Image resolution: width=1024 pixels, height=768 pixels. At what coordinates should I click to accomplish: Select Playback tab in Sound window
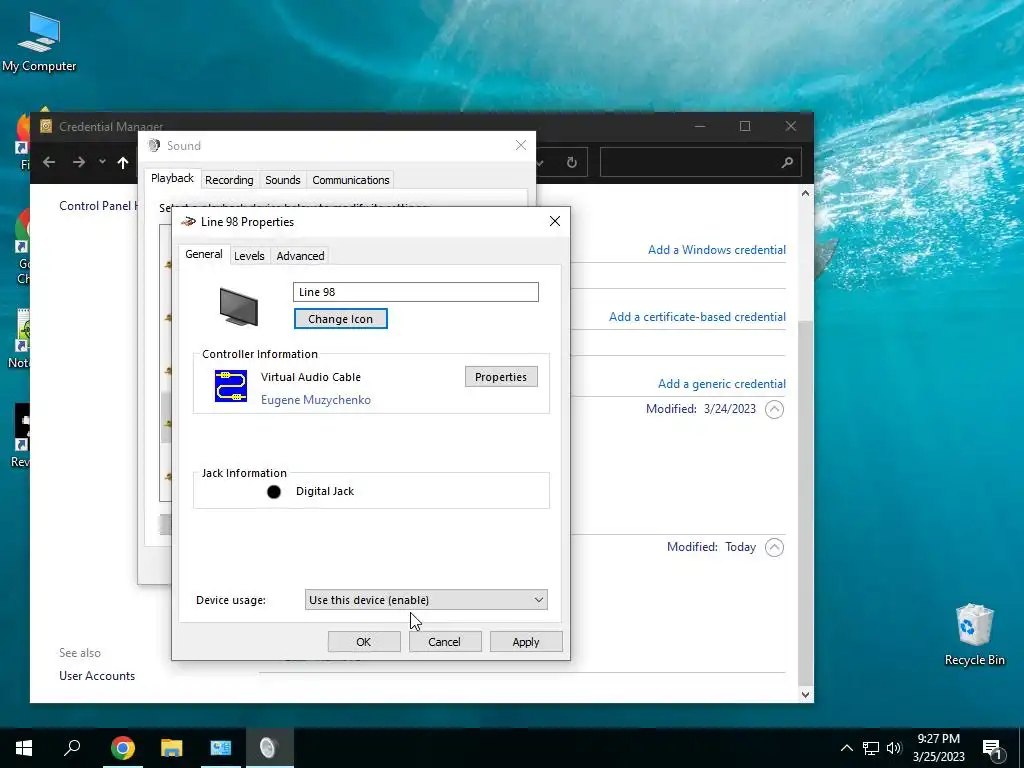click(172, 178)
